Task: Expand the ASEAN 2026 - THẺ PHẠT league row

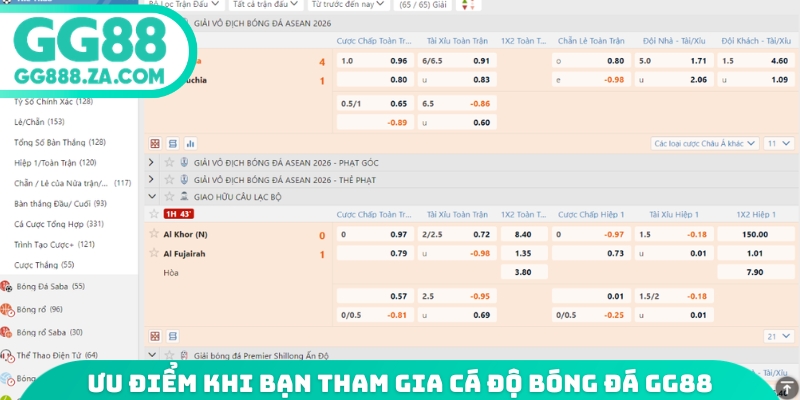Action: click(151, 180)
